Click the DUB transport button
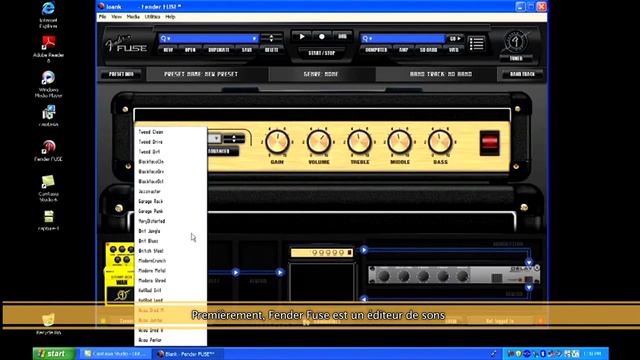 (342, 36)
